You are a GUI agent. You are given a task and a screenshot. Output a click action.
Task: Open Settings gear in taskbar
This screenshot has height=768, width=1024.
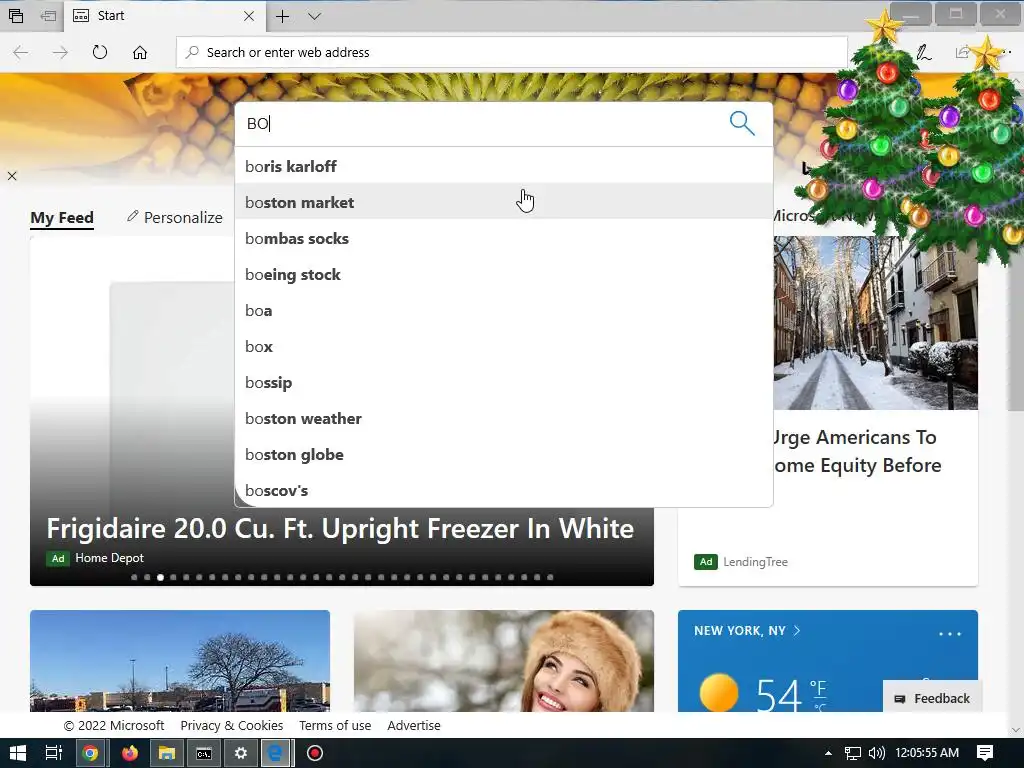coord(241,753)
